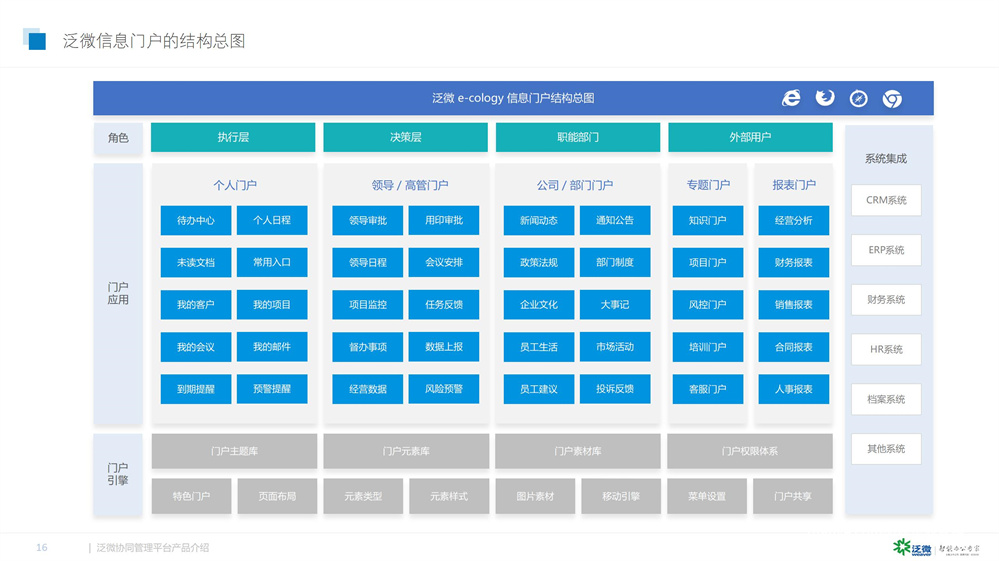This screenshot has width=999, height=561.
Task: Select the 决策层 role tab
Action: pos(406,137)
